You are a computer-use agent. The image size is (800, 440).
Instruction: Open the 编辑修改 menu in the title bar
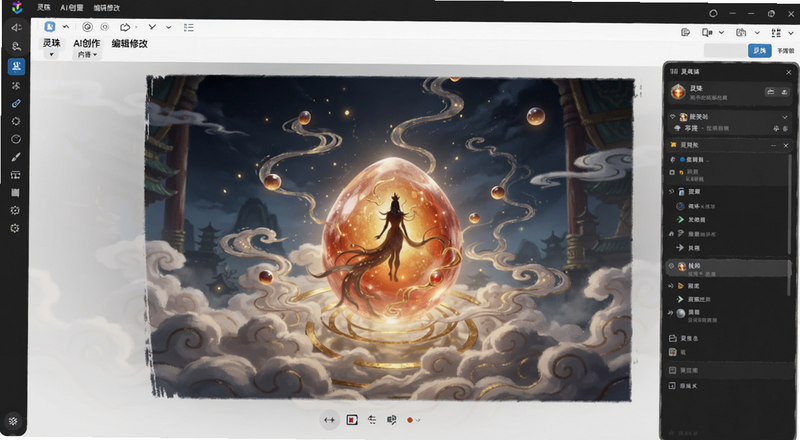[x=107, y=8]
